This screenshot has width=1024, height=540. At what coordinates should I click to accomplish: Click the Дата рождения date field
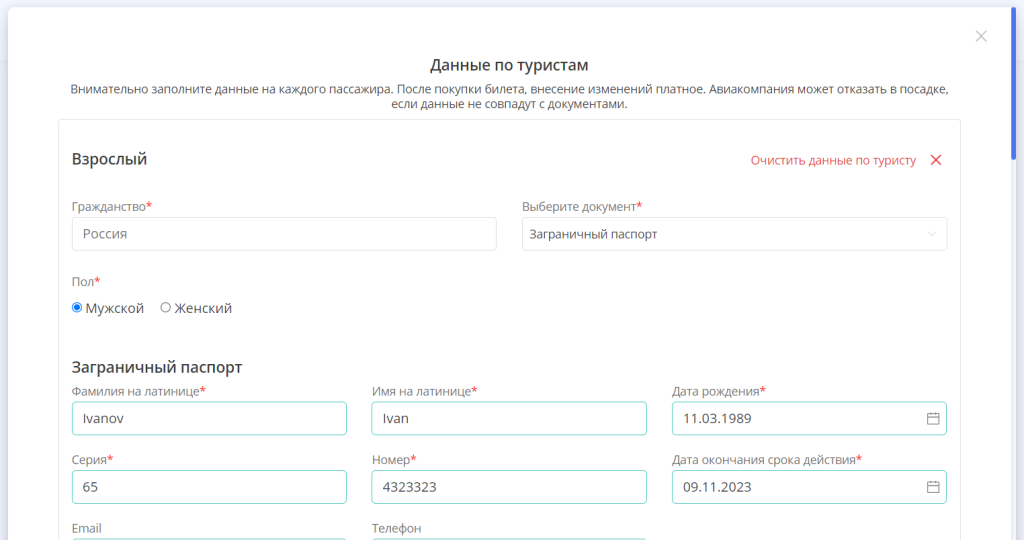point(809,419)
